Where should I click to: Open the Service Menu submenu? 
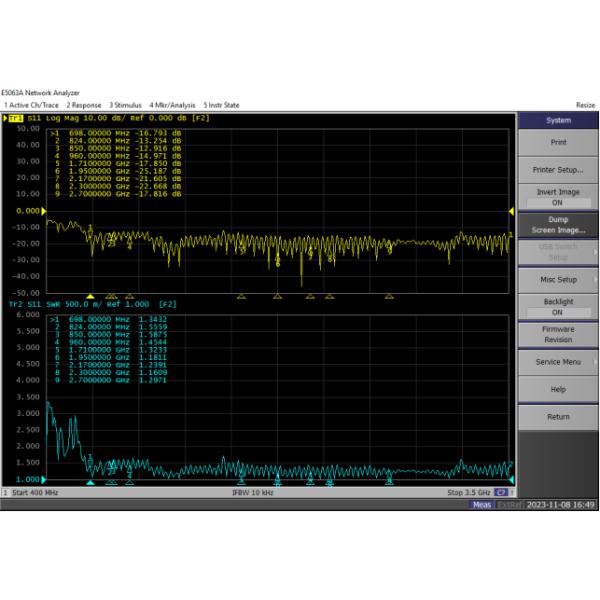(557, 362)
